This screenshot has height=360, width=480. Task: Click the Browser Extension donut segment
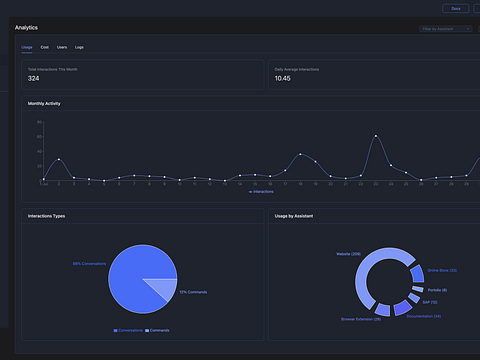pyautogui.click(x=382, y=310)
